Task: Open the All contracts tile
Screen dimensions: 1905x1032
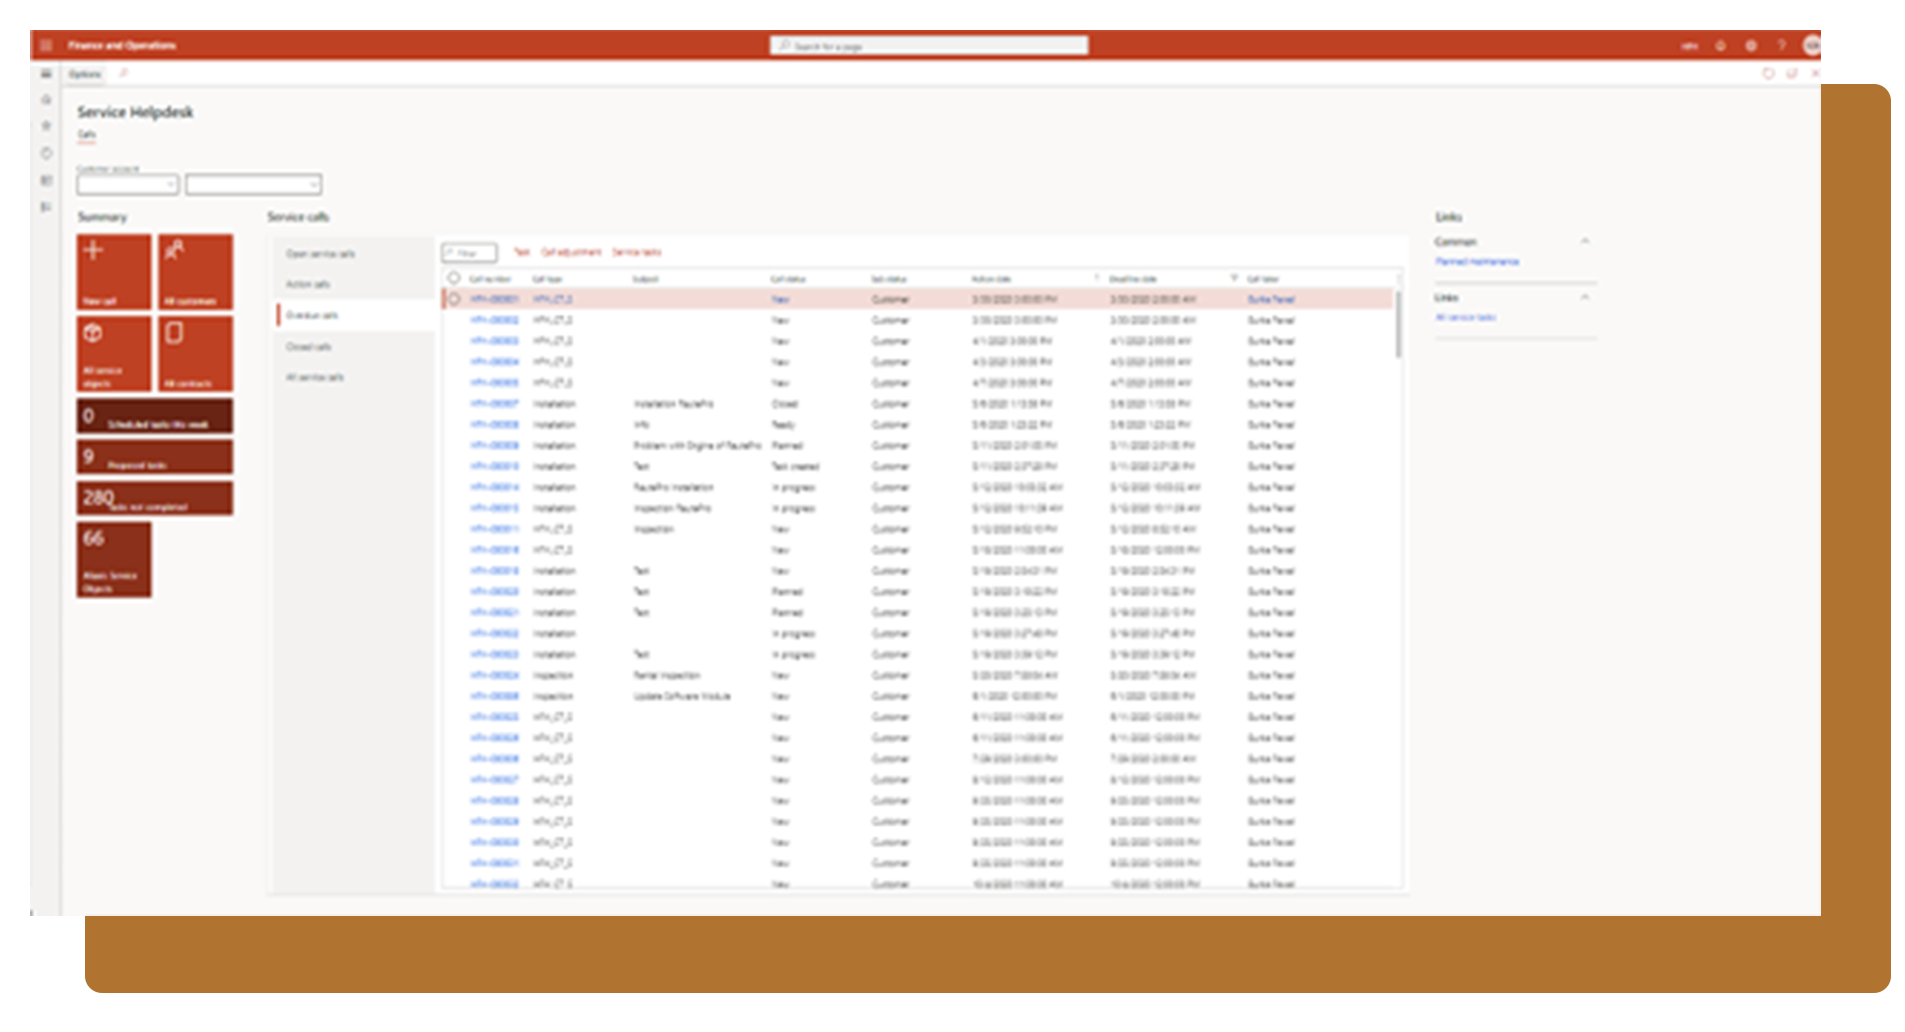Action: (x=195, y=354)
